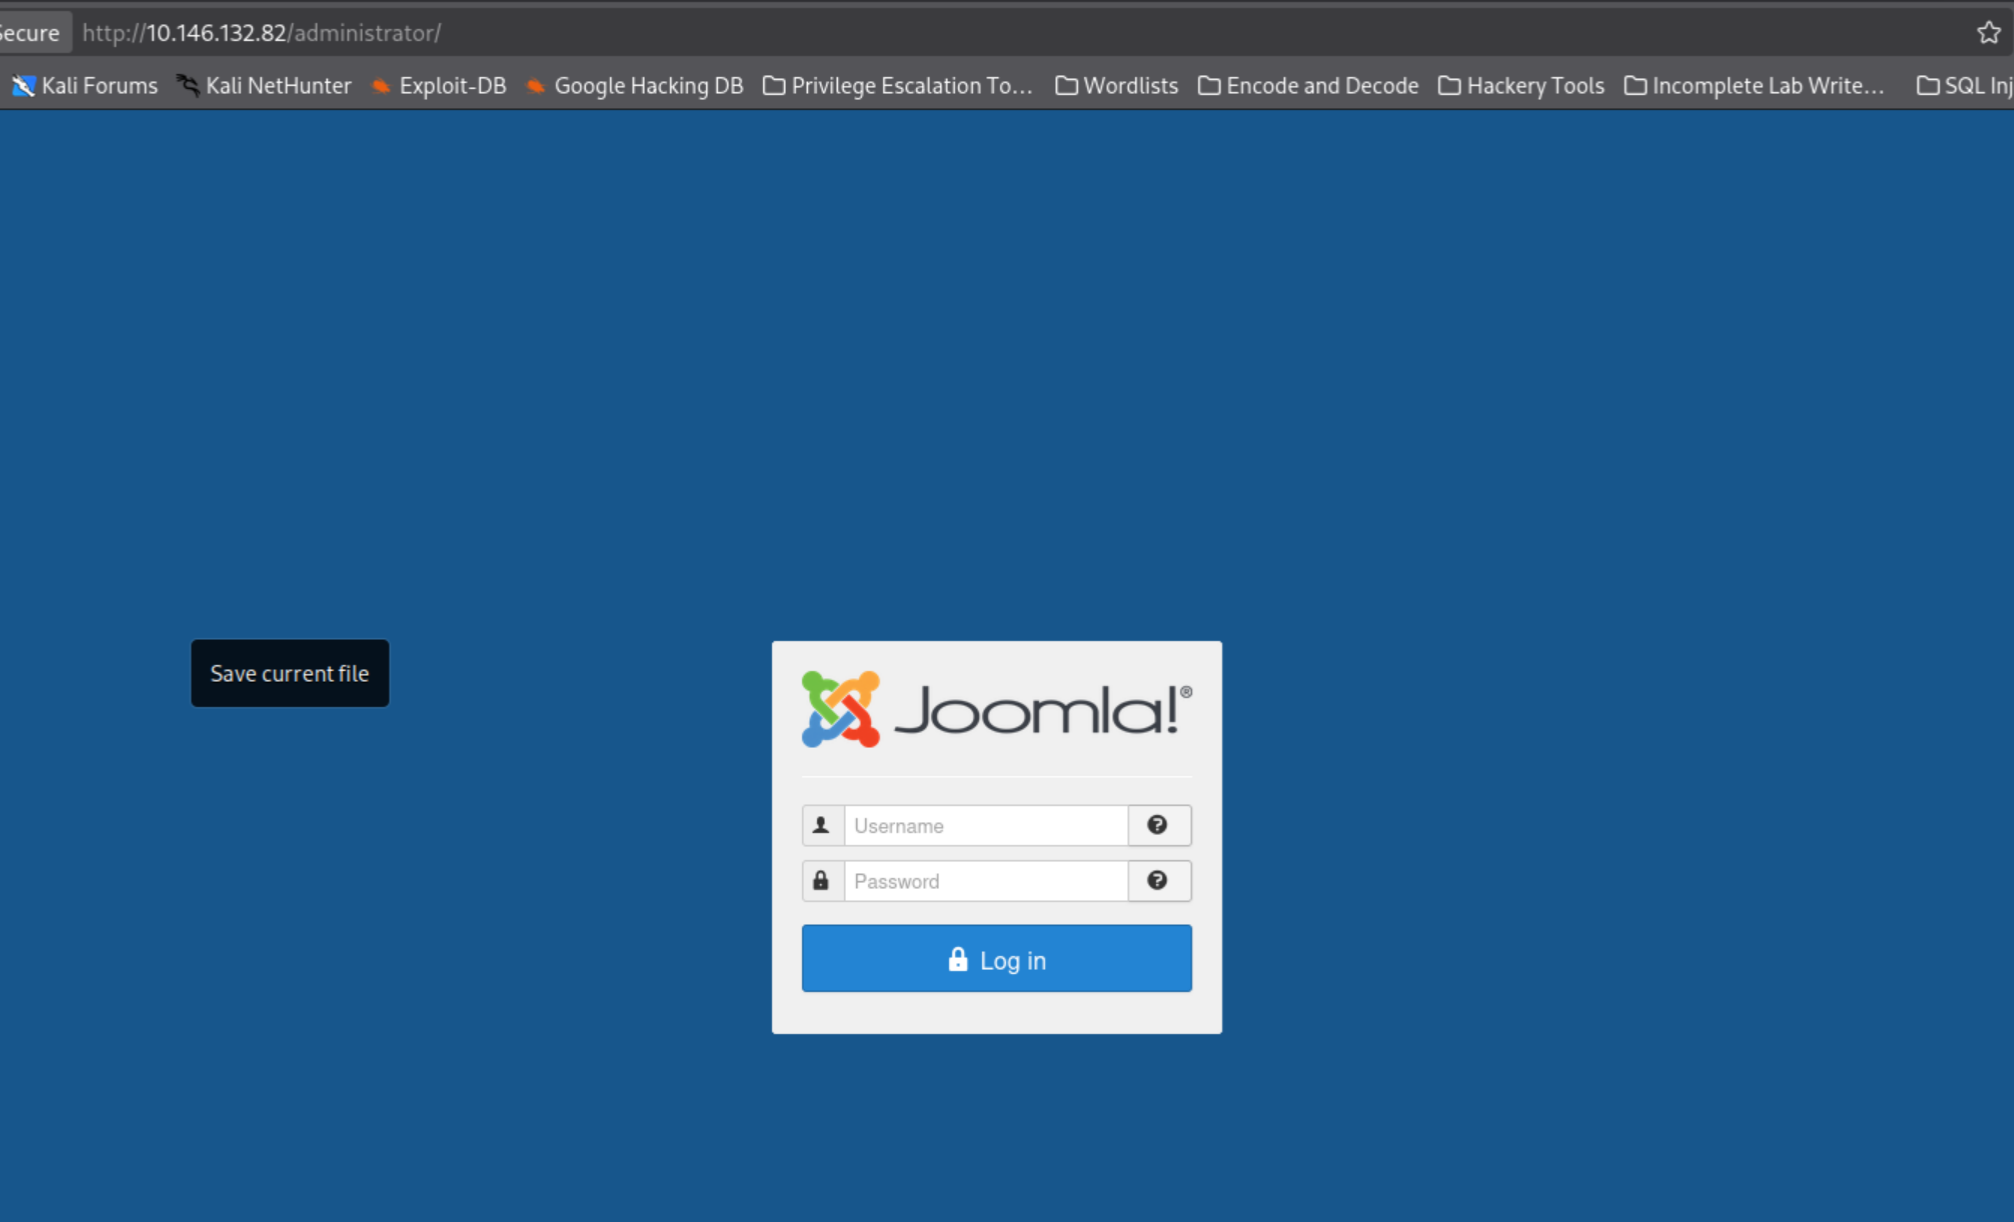Click the Joomla! logo
Screen dimensions: 2014x1222
pyautogui.click(x=996, y=710)
